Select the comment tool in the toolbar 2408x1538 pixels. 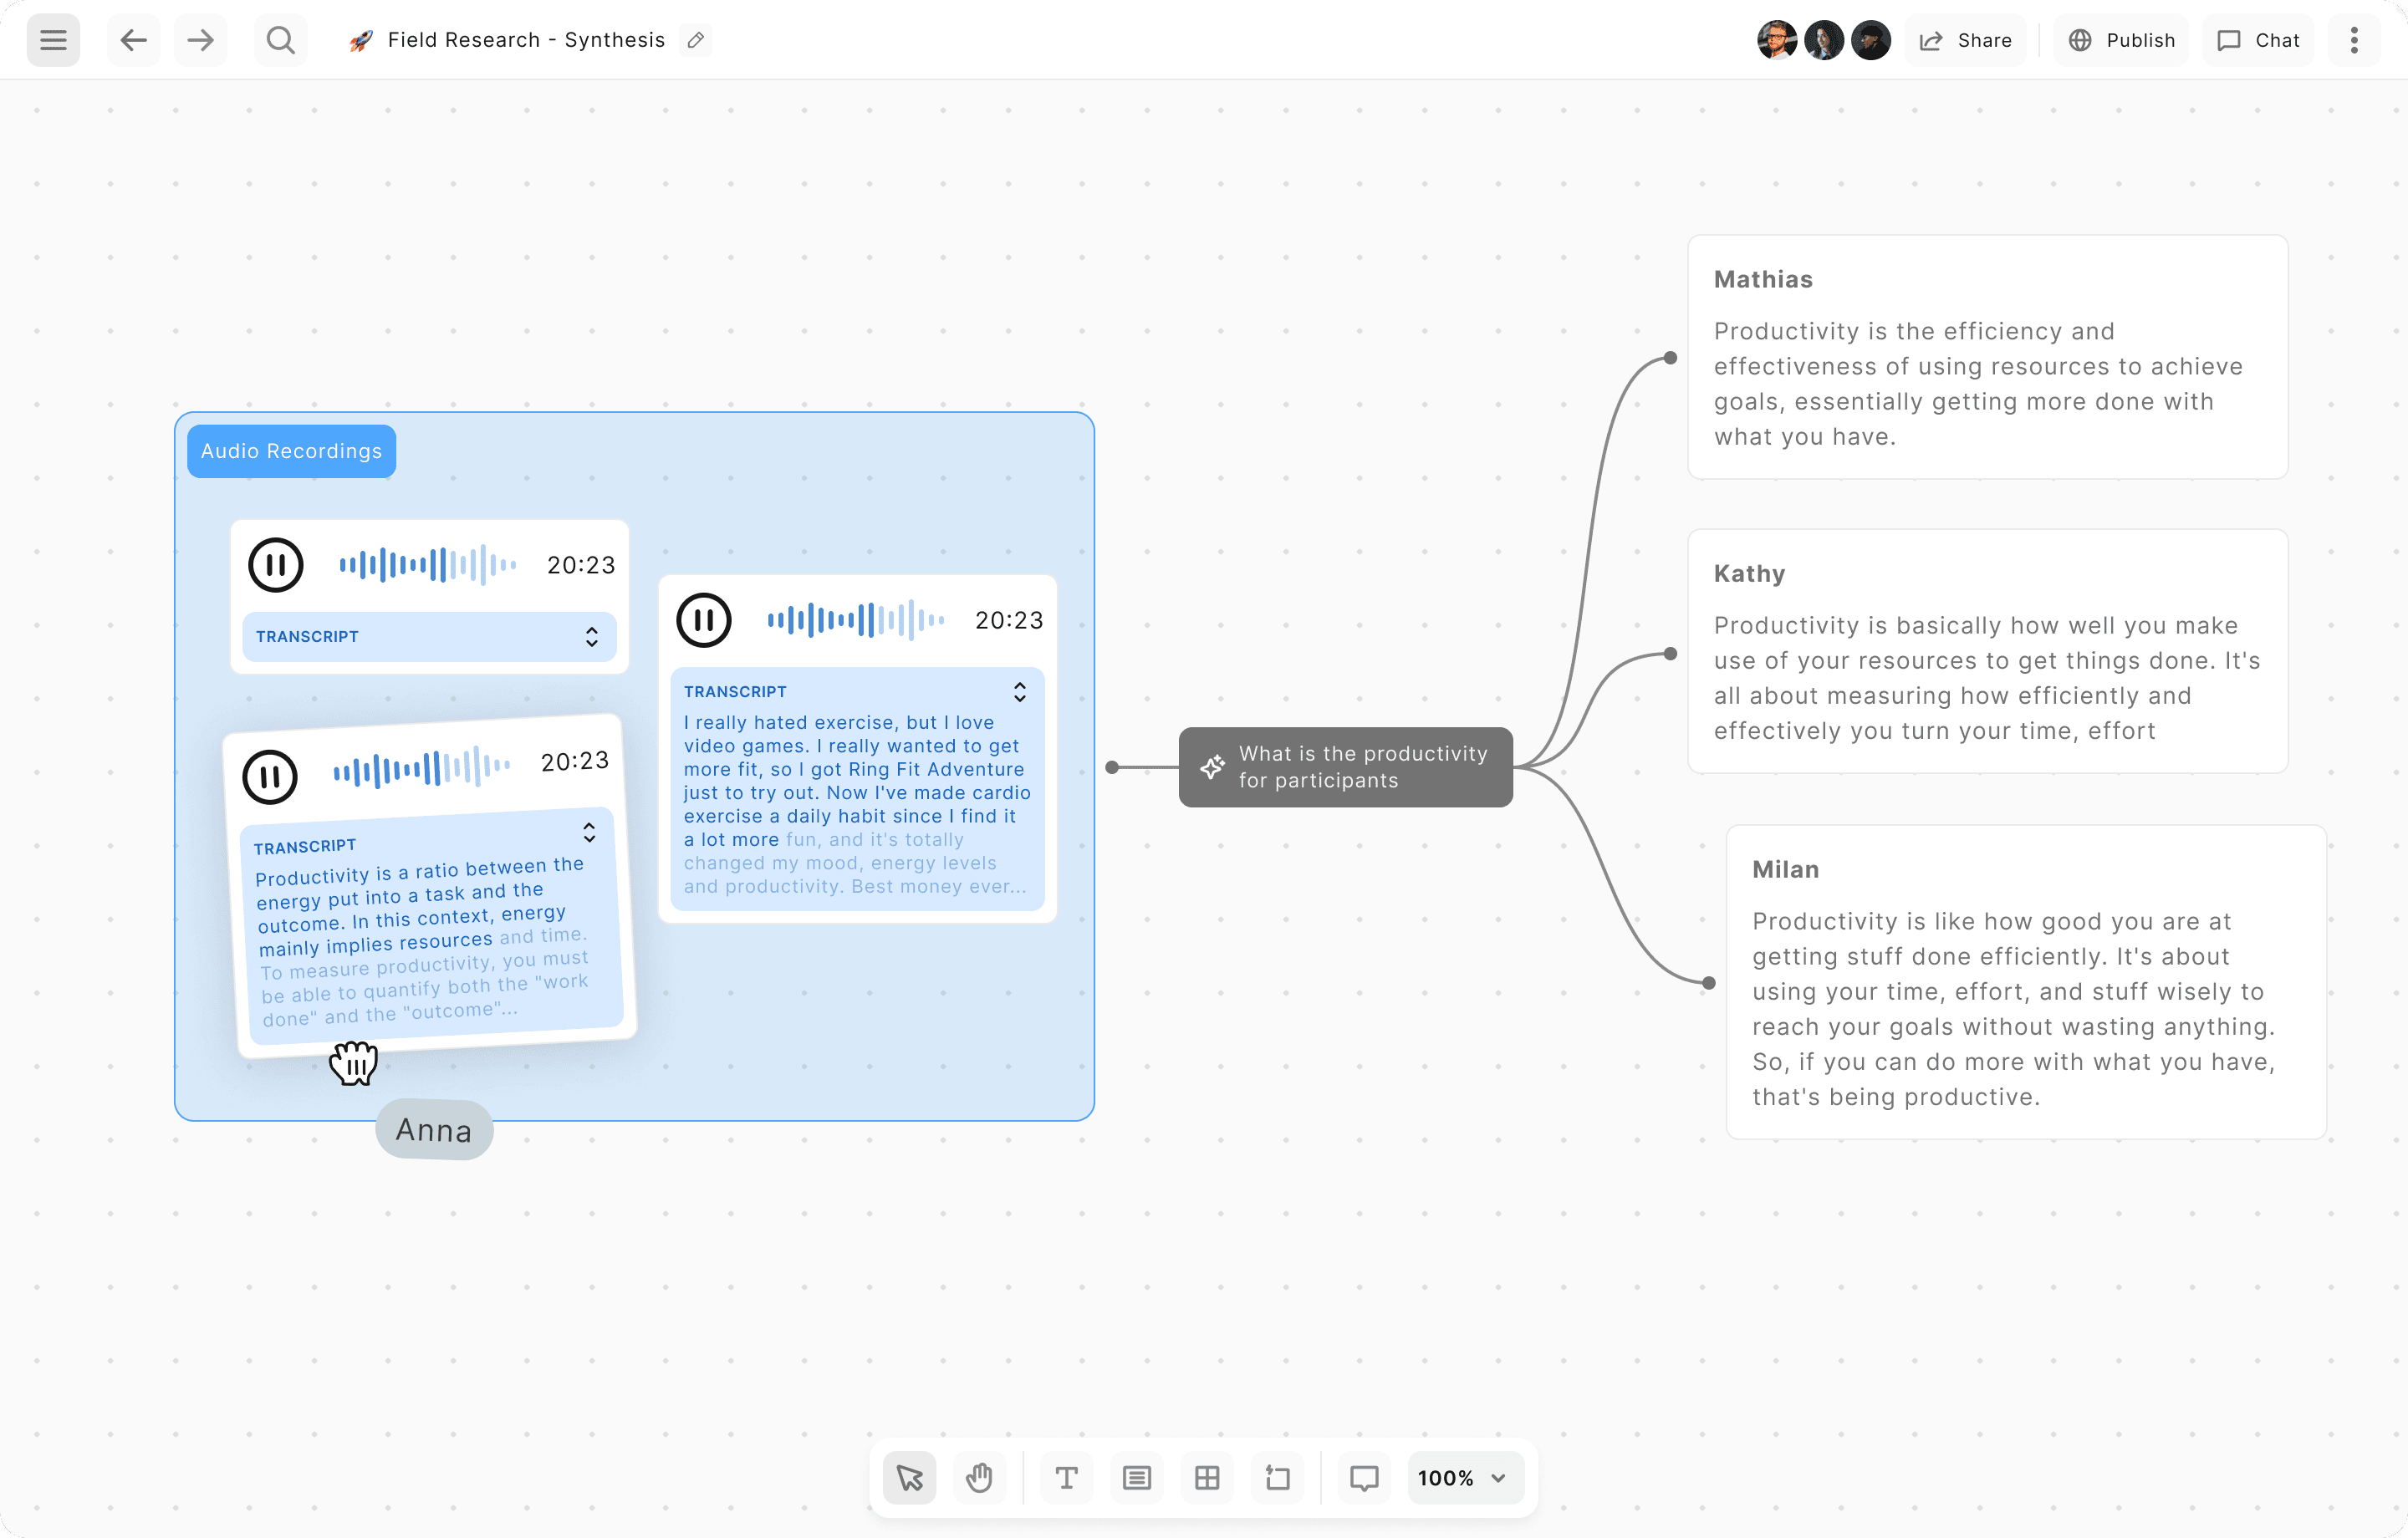1364,1478
